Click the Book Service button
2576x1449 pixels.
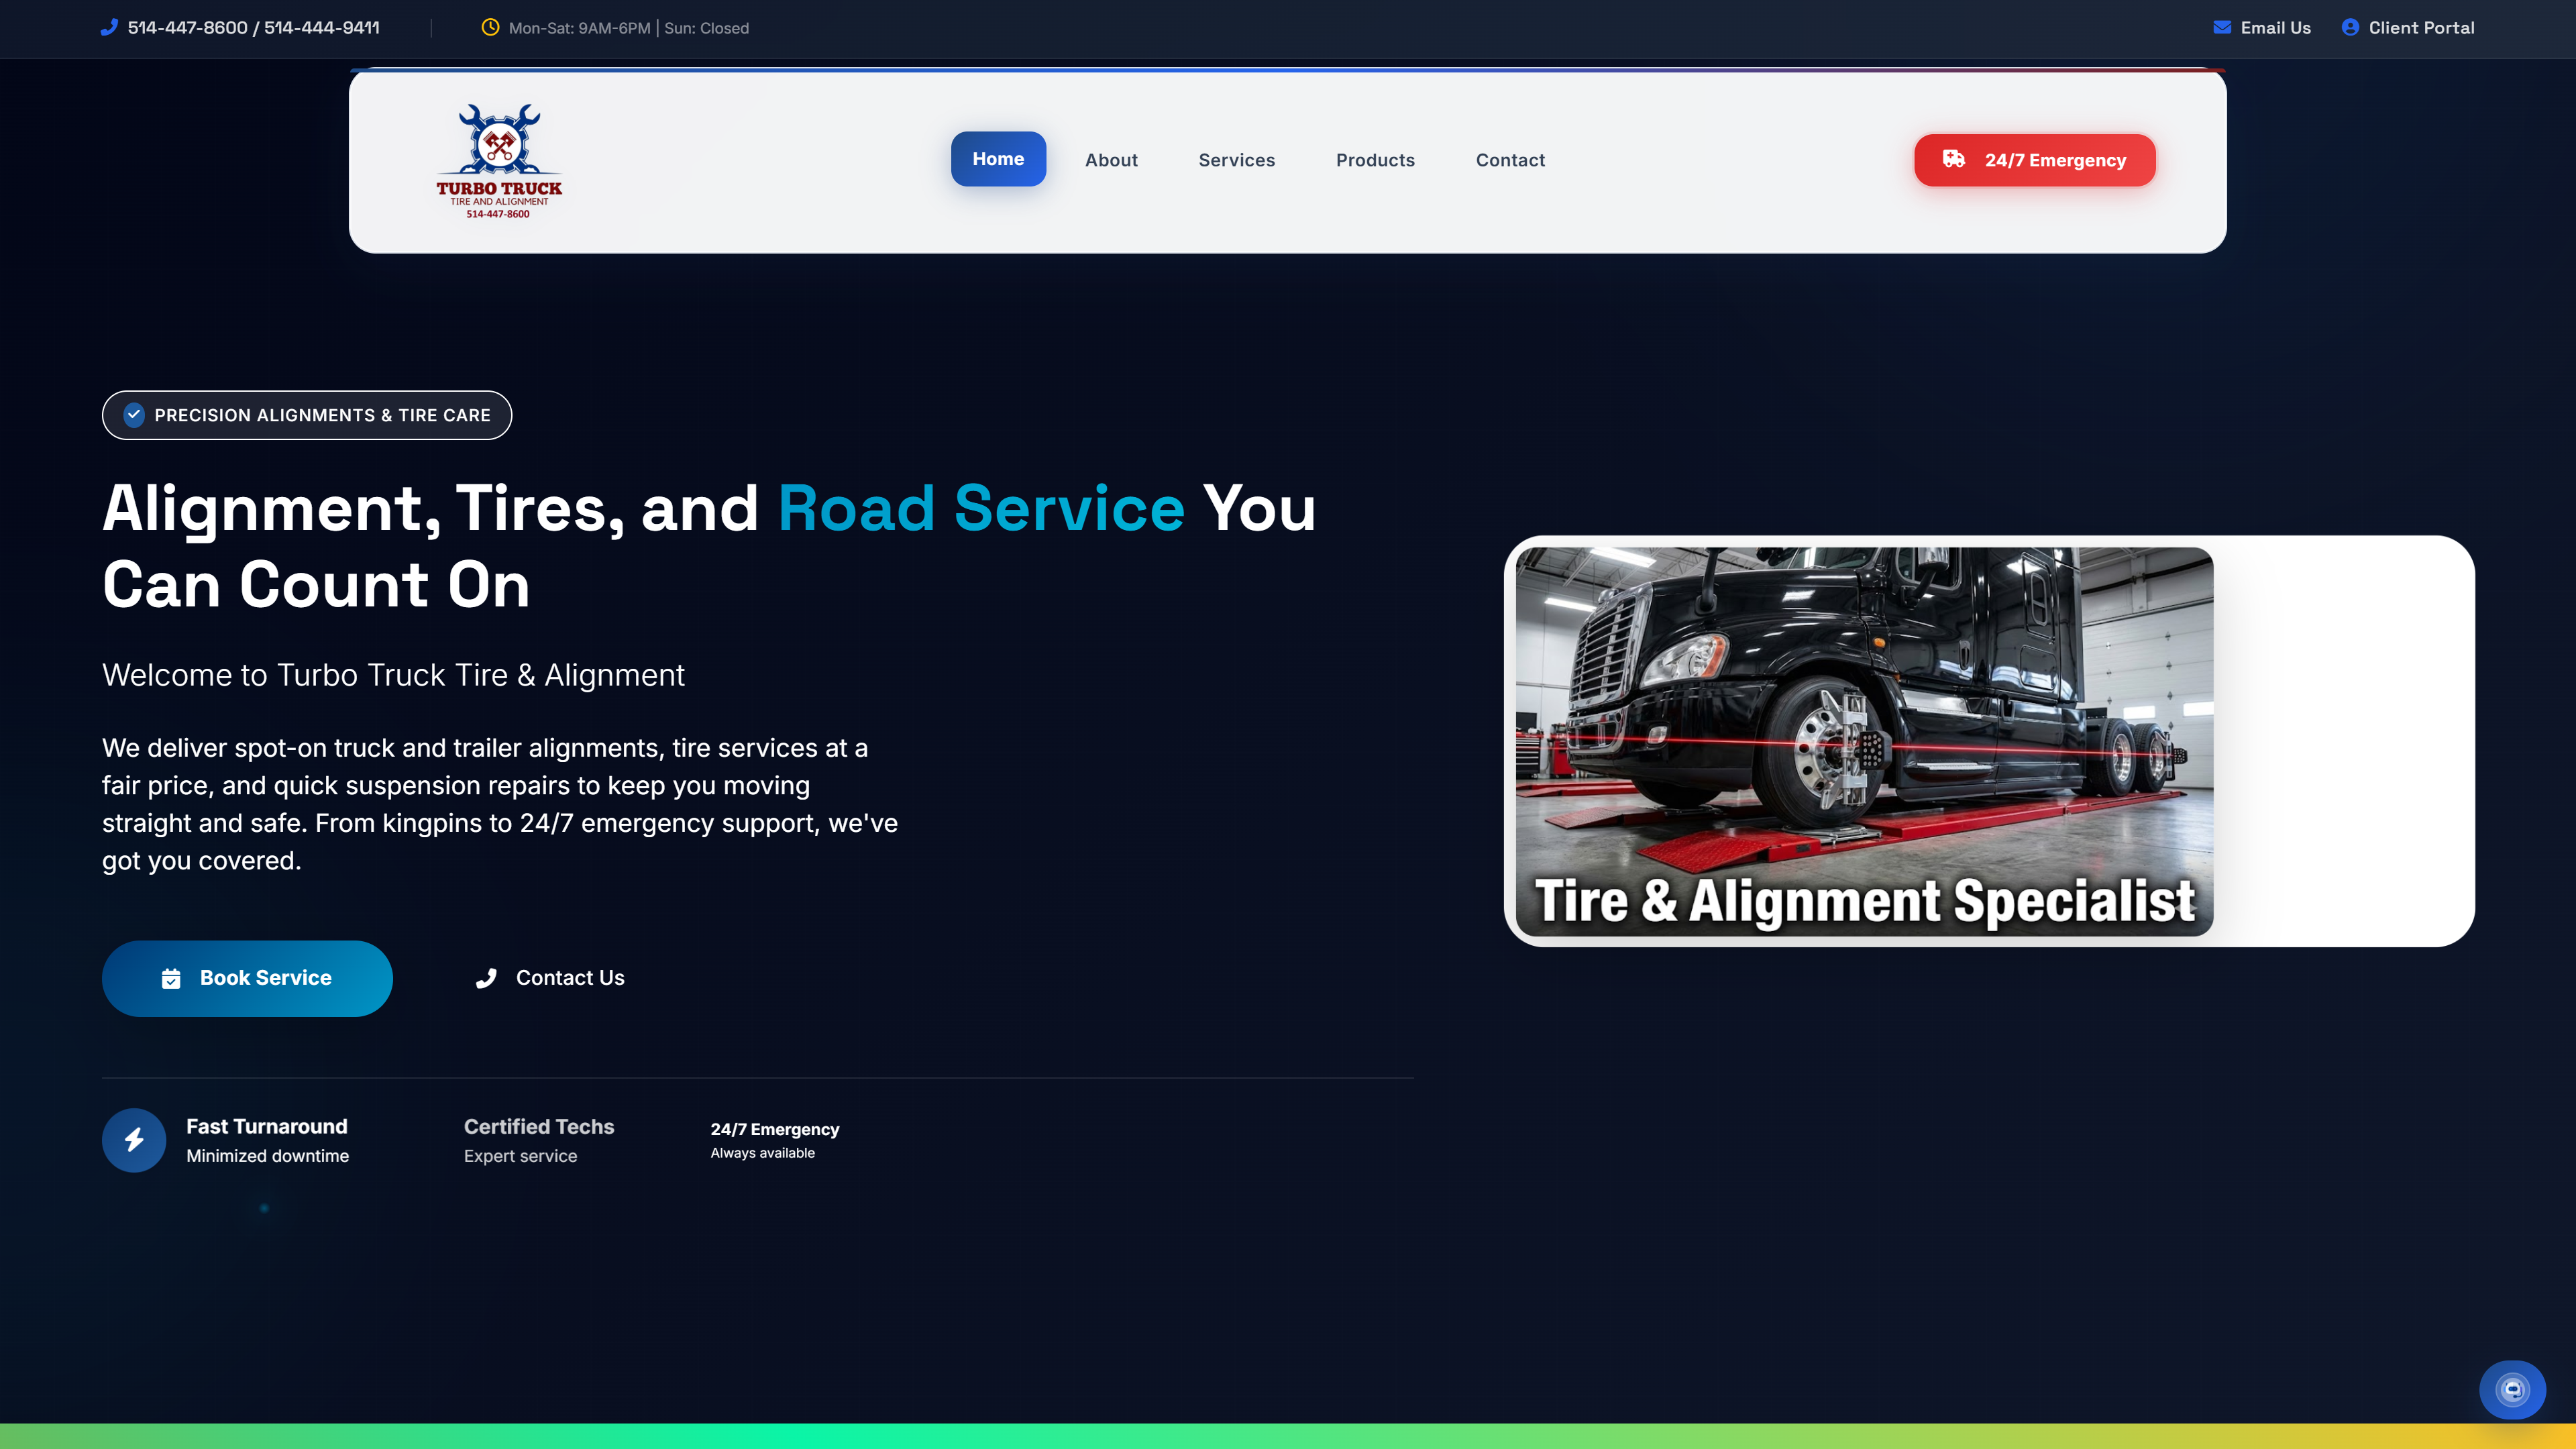[247, 978]
